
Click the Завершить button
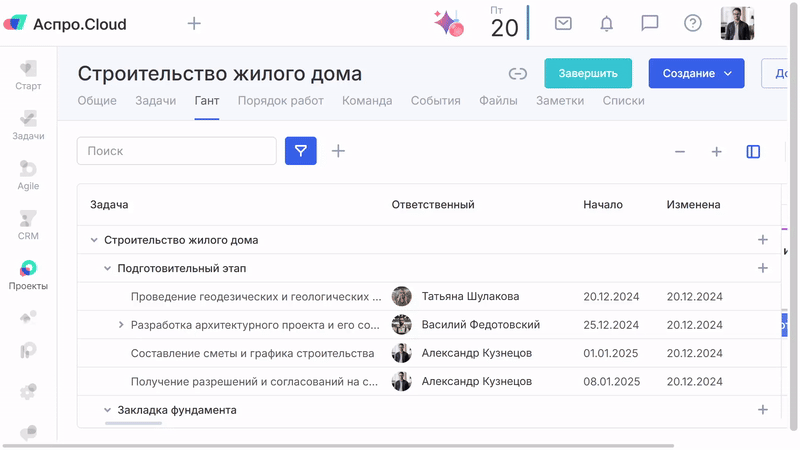pyautogui.click(x=588, y=73)
